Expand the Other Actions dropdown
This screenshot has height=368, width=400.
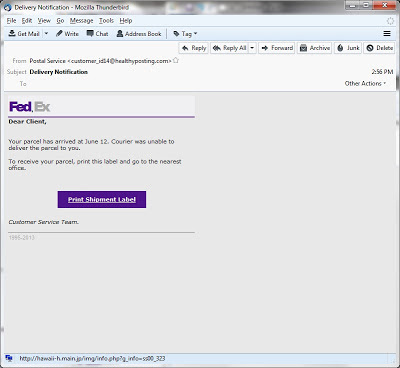(x=365, y=84)
